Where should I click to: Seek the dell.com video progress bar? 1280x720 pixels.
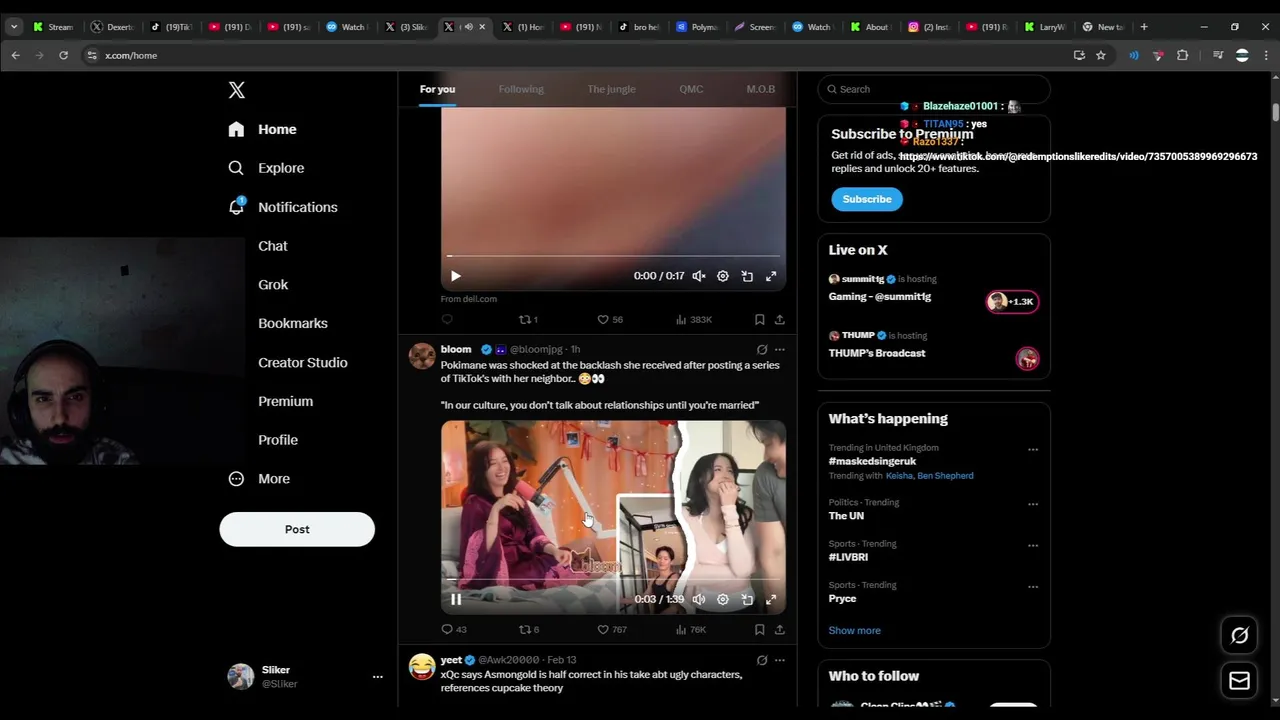[x=613, y=257]
